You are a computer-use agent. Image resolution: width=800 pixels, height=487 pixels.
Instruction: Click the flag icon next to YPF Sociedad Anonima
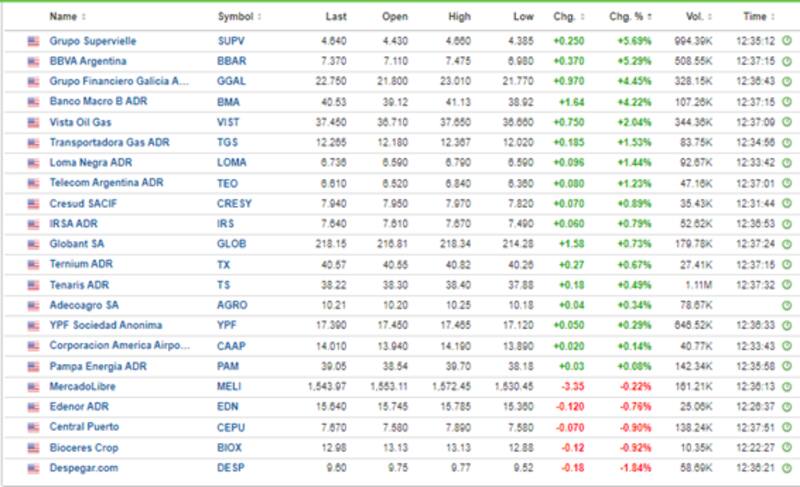click(x=33, y=325)
